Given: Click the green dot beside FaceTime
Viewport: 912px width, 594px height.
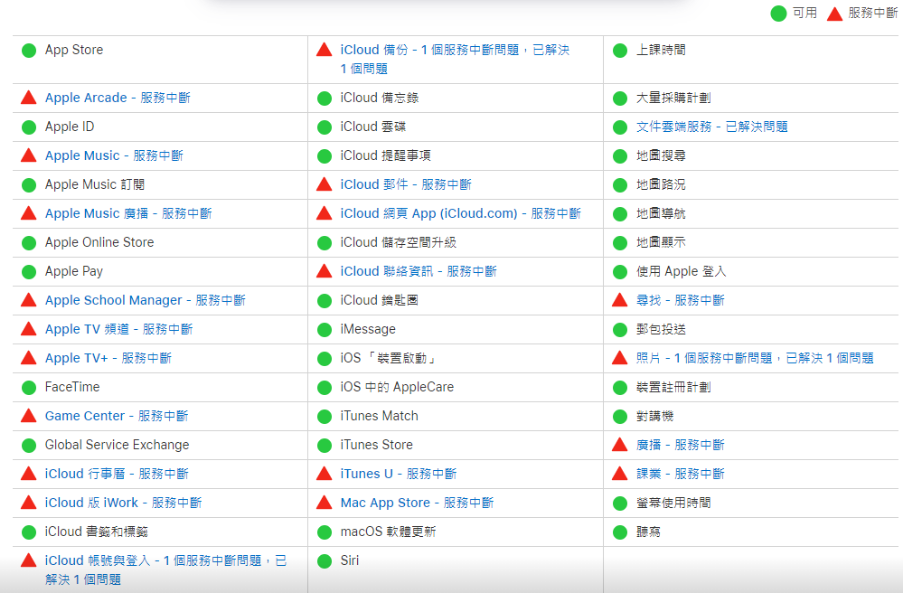Looking at the screenshot, I should (28, 387).
